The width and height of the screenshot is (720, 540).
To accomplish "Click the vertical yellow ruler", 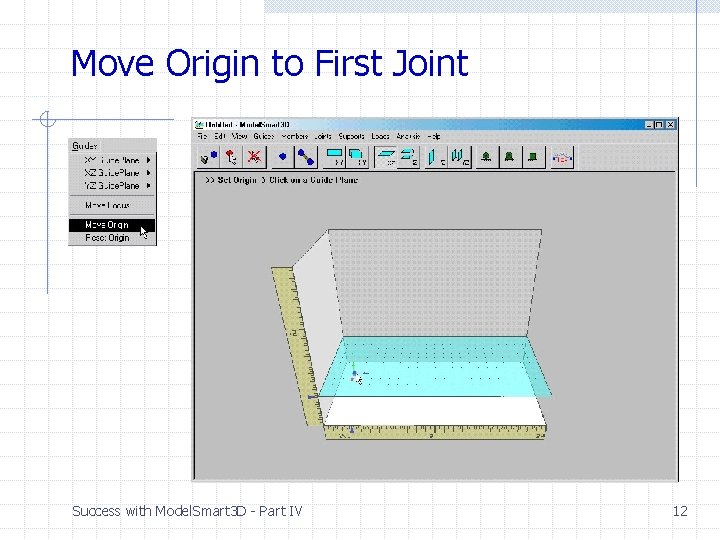I will 295,347.
